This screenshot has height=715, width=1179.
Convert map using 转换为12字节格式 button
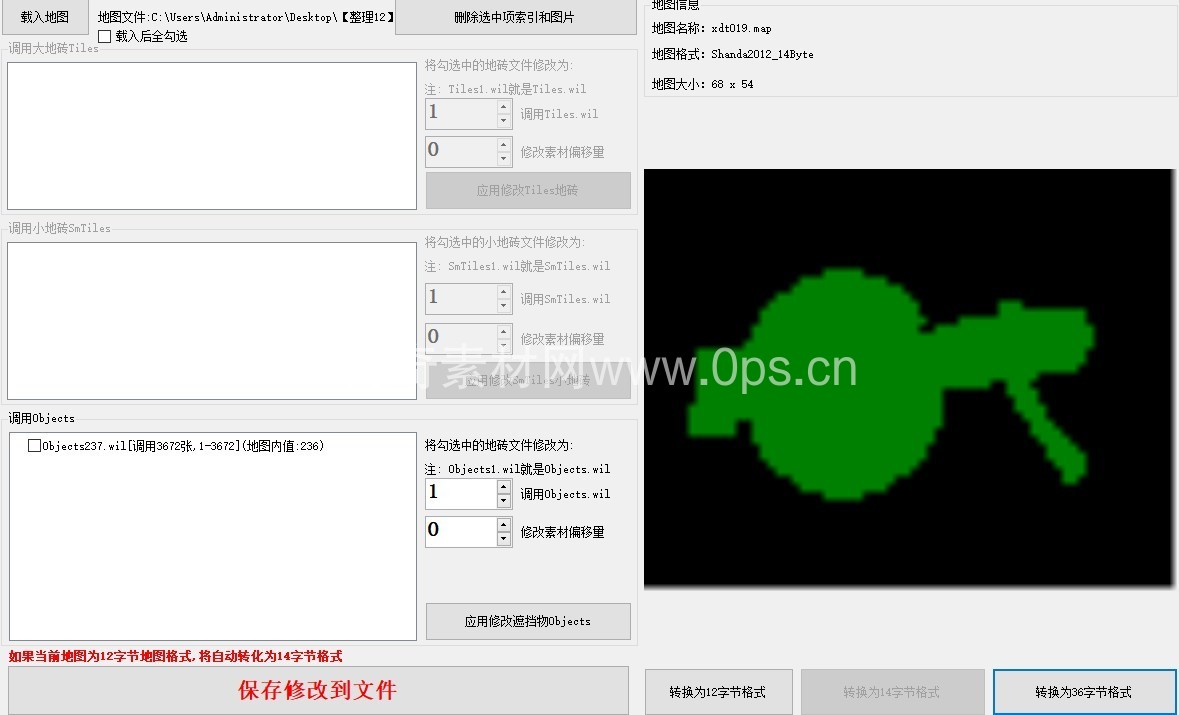(718, 692)
